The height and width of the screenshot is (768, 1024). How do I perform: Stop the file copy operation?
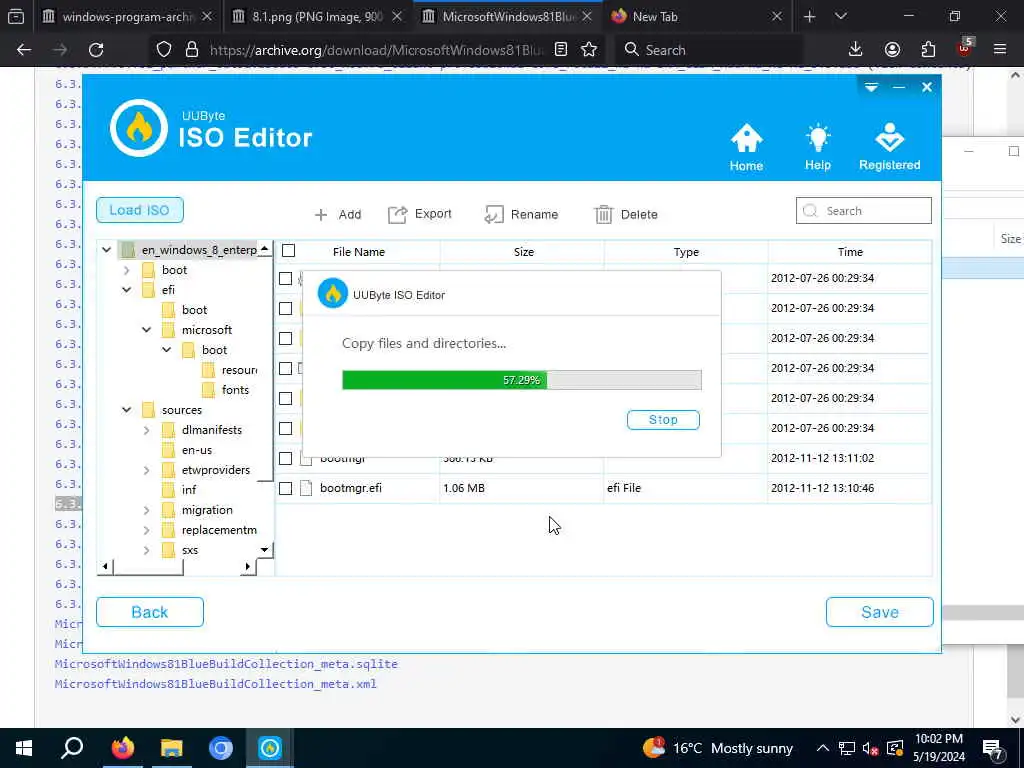point(663,420)
